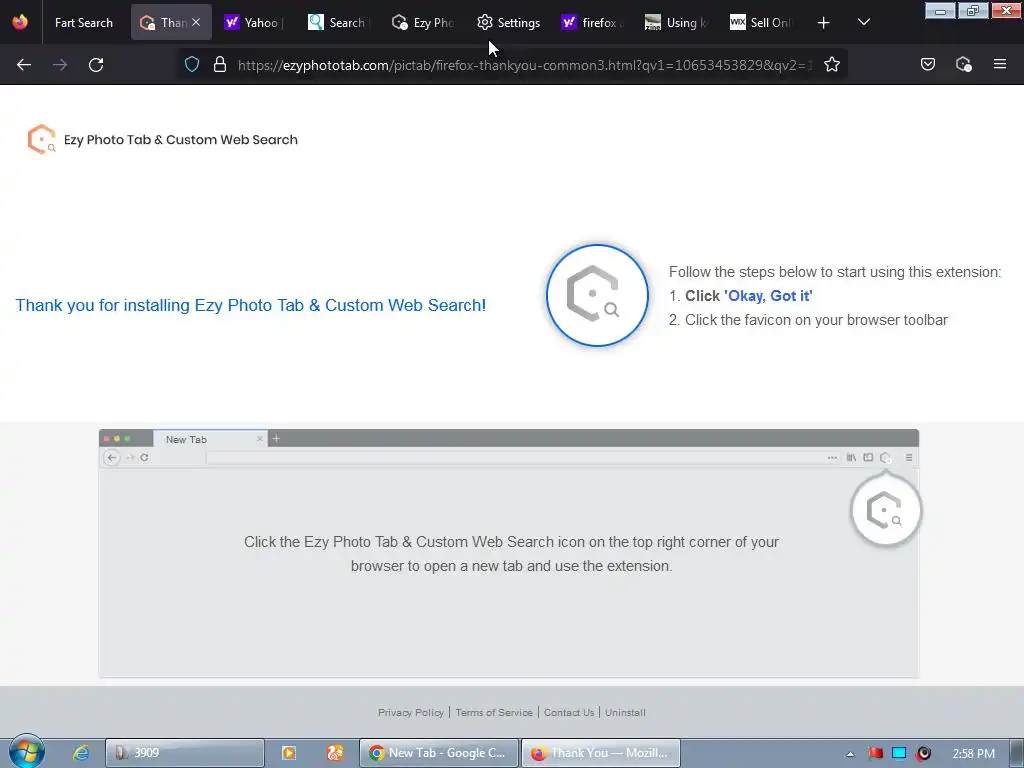Focus the ezyphototab.com URL address bar

(524, 65)
